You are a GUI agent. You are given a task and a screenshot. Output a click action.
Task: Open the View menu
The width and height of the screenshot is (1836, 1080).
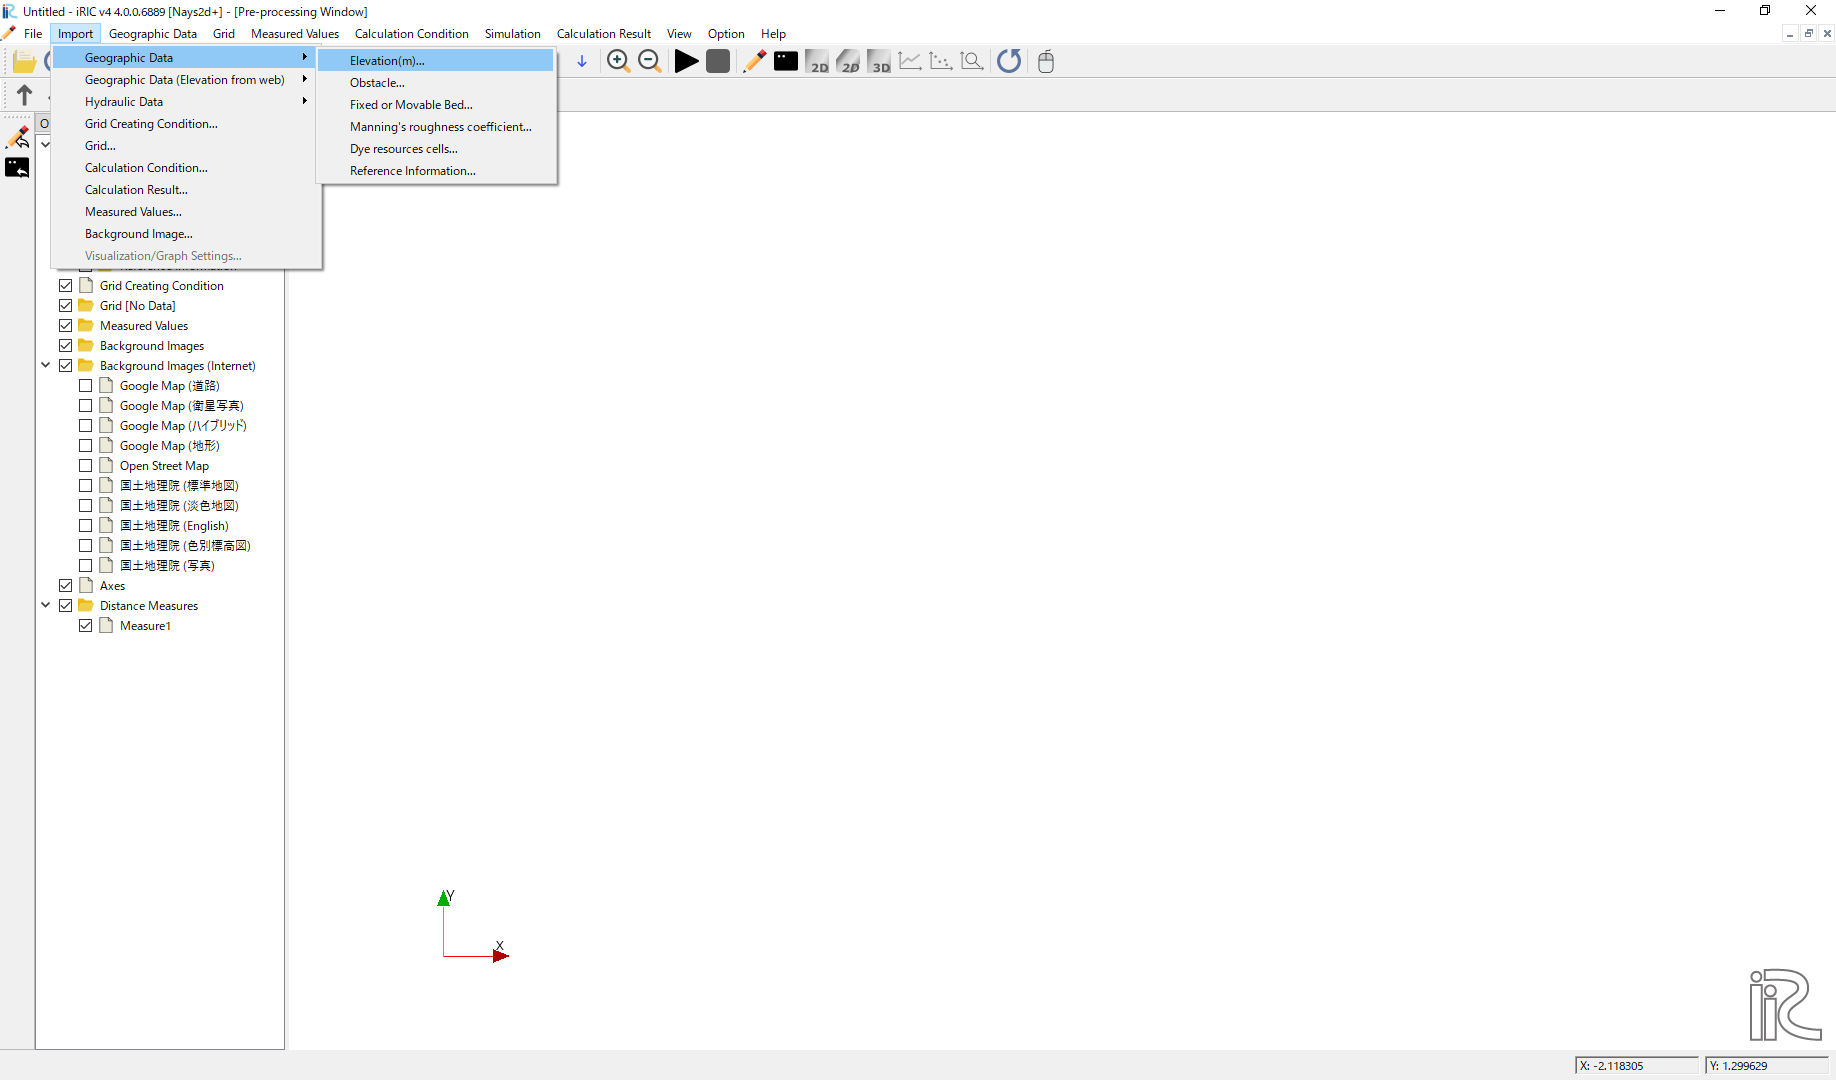[x=679, y=33]
